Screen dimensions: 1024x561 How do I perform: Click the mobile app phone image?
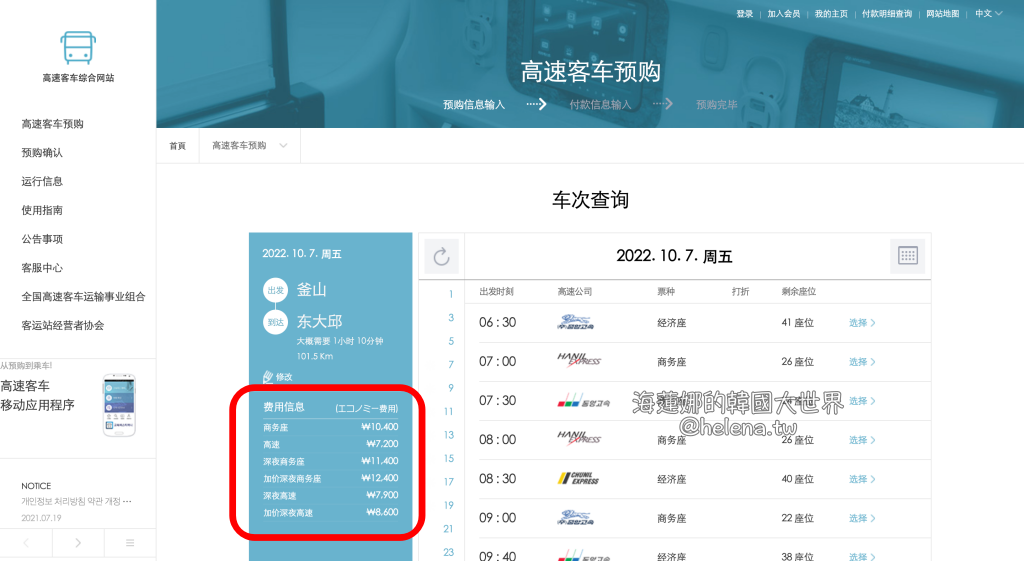pos(119,405)
